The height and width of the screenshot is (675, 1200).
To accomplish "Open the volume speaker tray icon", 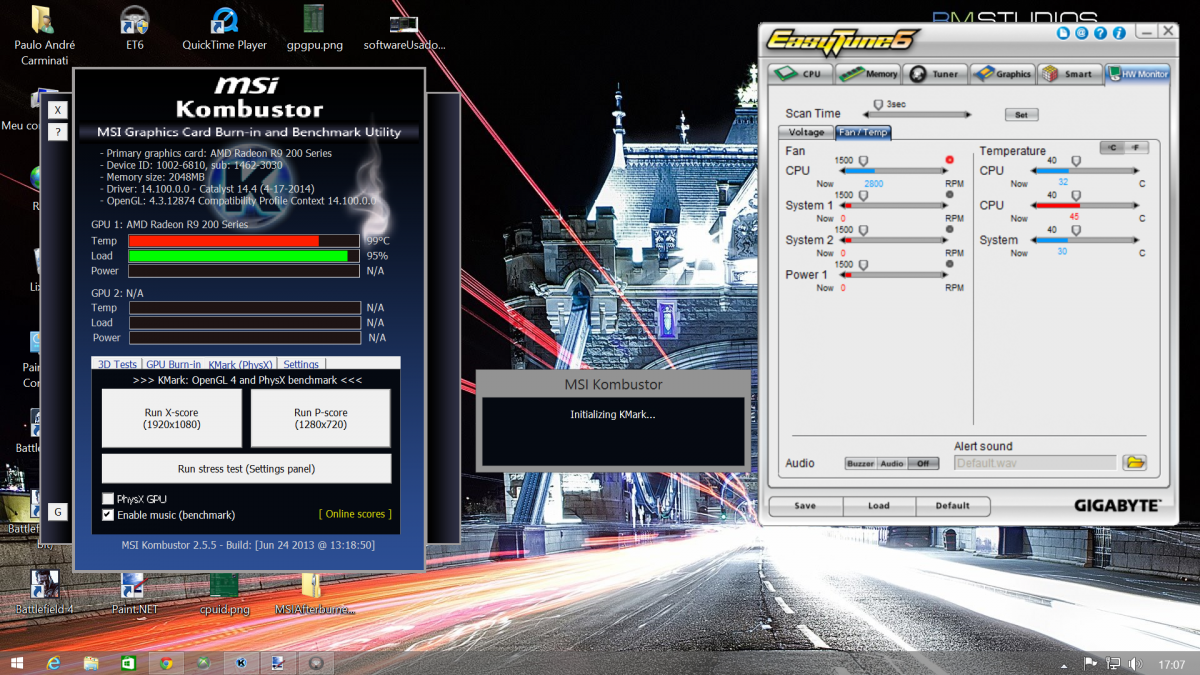I will [1135, 663].
